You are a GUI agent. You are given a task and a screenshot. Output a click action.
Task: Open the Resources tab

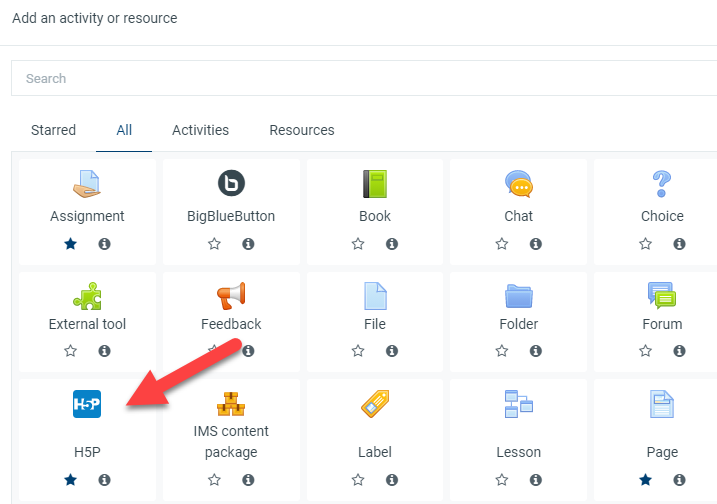[x=302, y=130]
